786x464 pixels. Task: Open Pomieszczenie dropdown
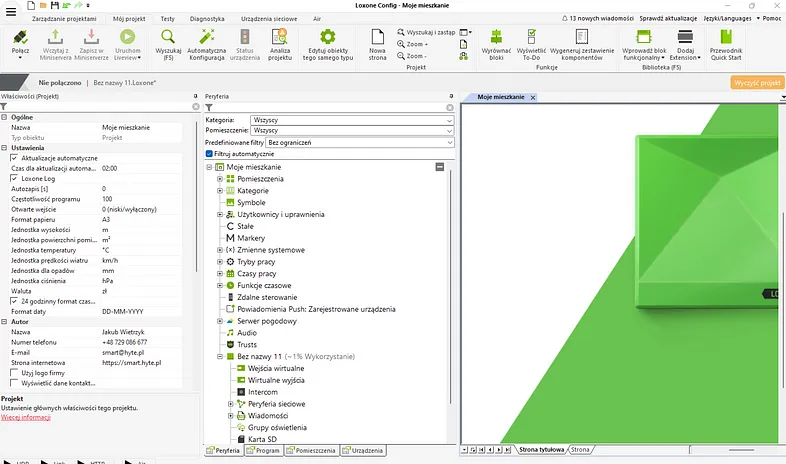(352, 130)
